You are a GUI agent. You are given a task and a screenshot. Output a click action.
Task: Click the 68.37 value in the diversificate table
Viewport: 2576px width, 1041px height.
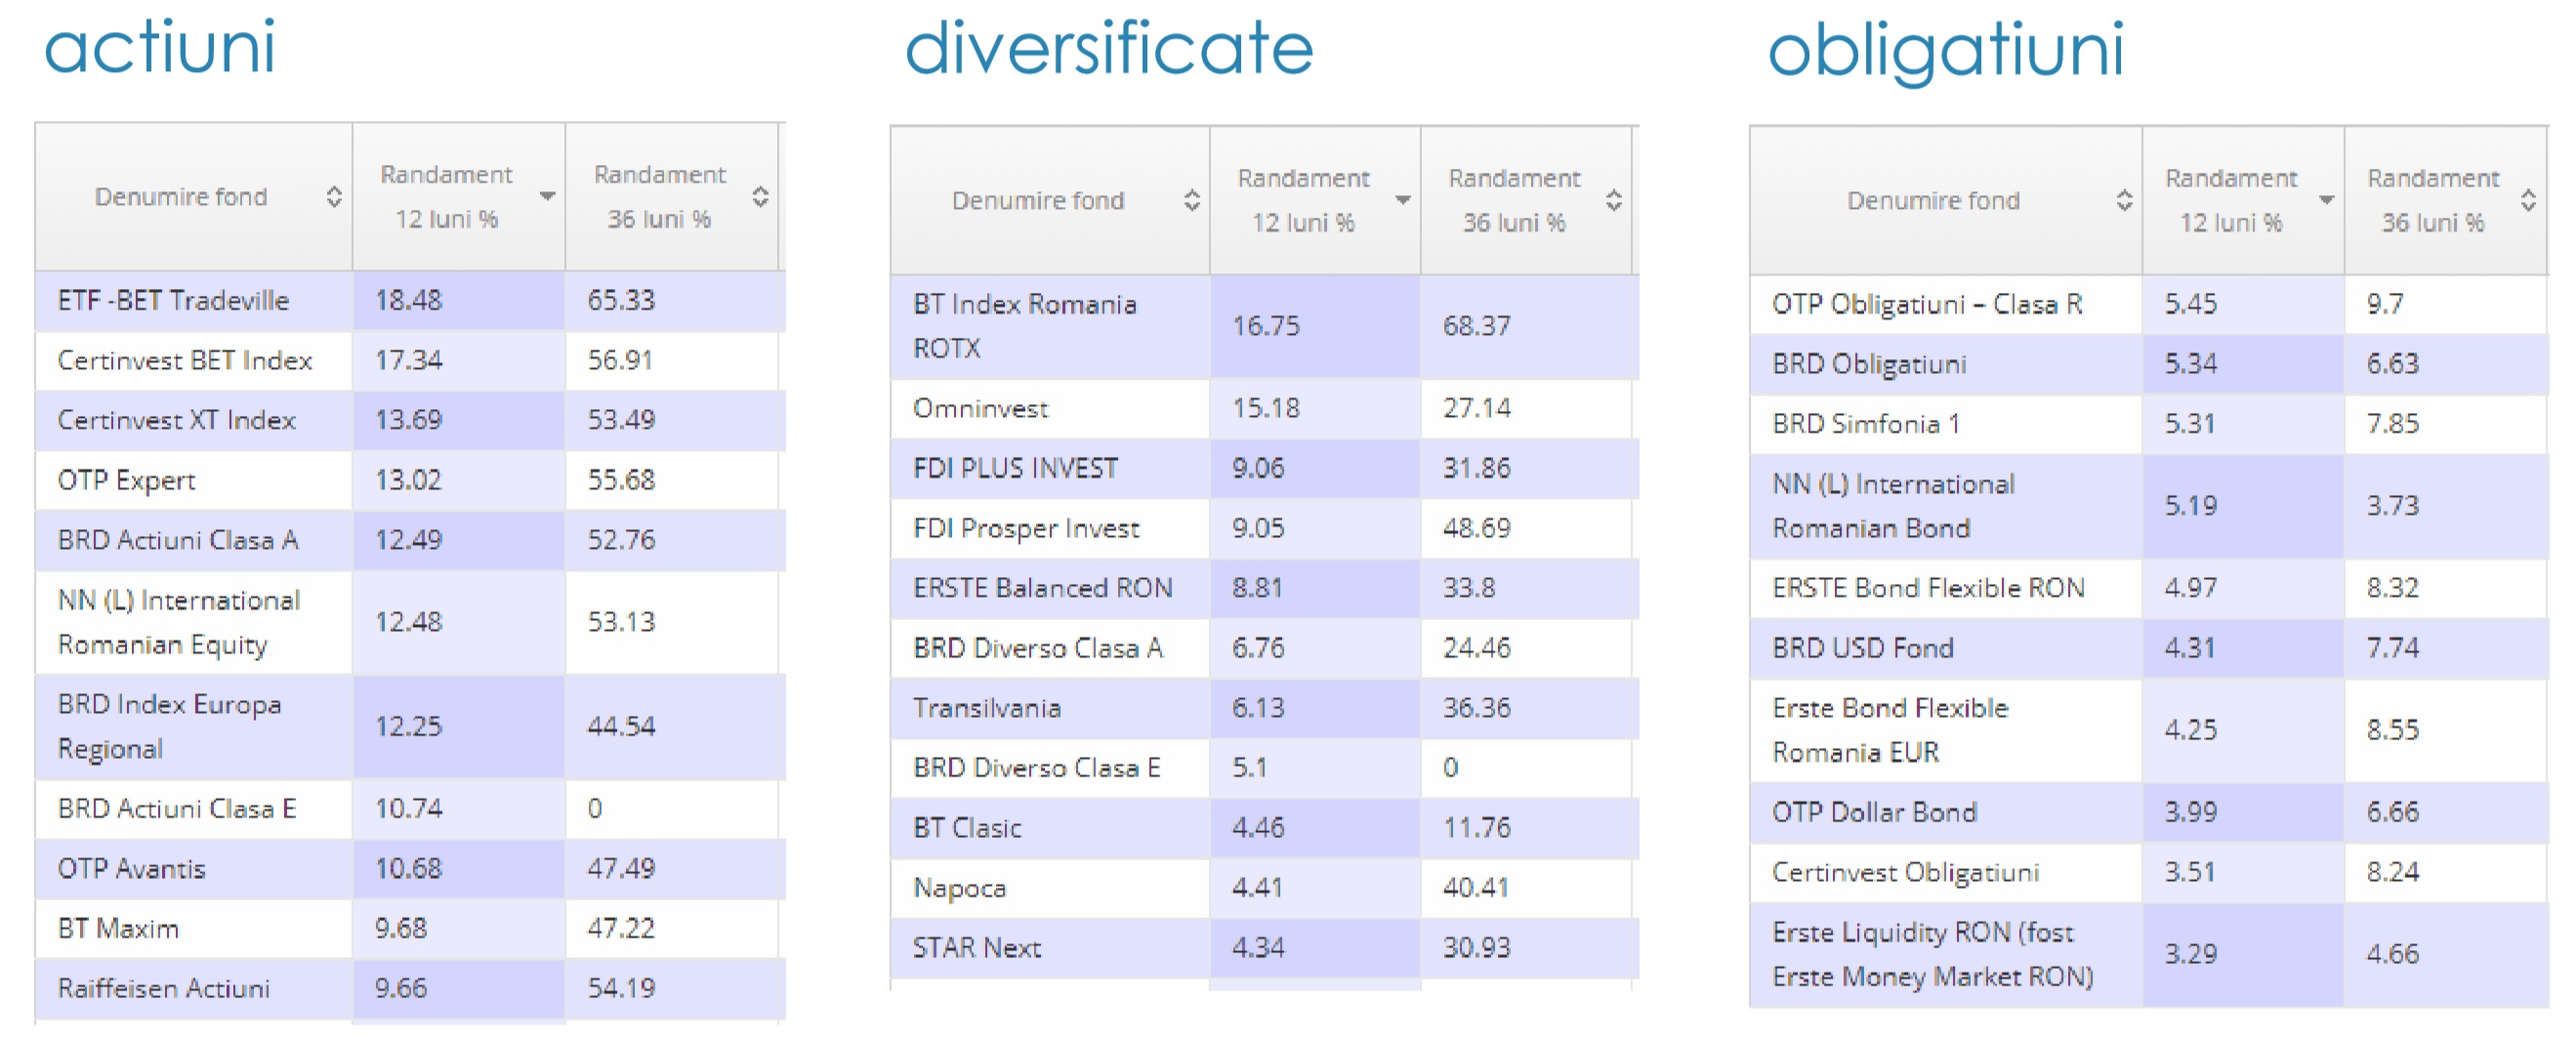(x=1476, y=326)
